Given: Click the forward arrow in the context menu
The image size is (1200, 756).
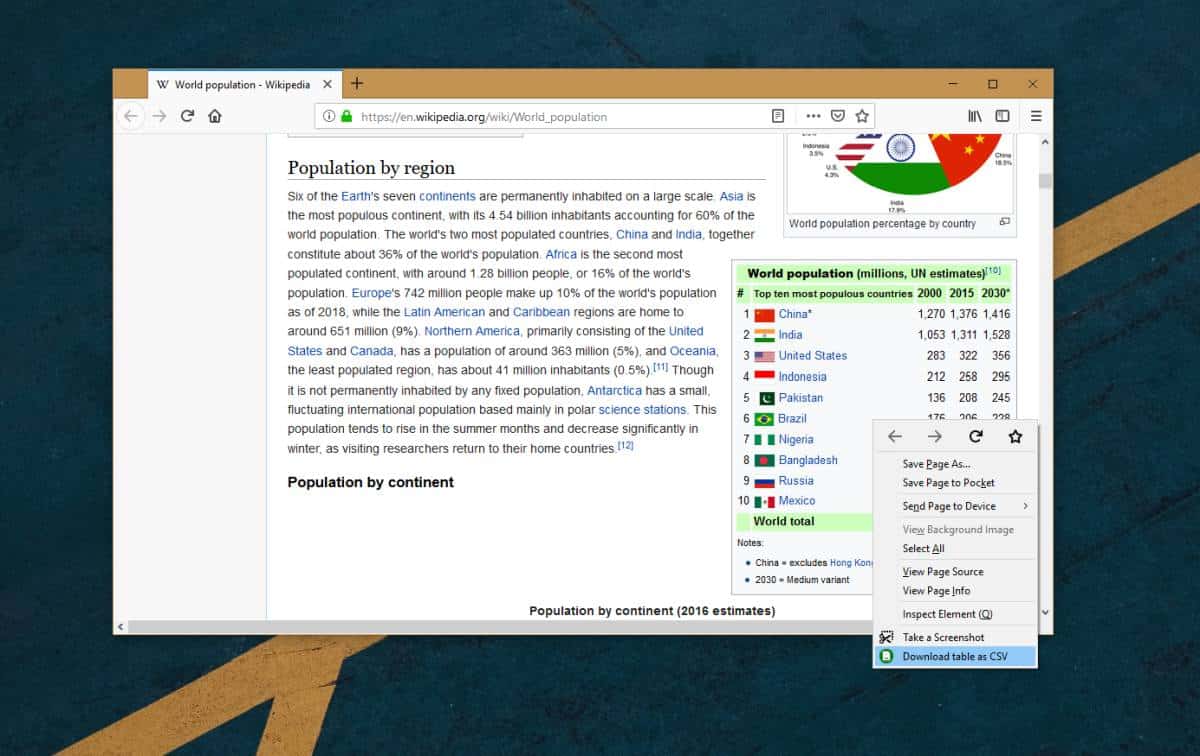Looking at the screenshot, I should [935, 437].
